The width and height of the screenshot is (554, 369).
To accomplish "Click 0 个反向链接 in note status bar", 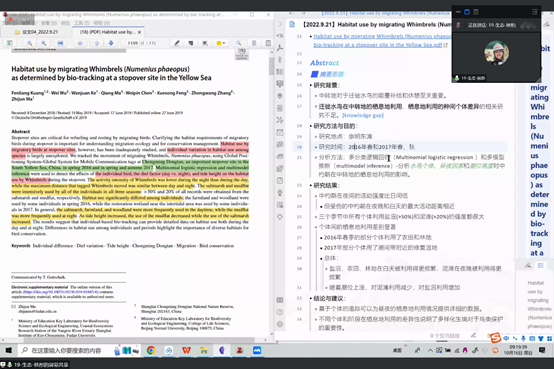I will click(x=445, y=335).
